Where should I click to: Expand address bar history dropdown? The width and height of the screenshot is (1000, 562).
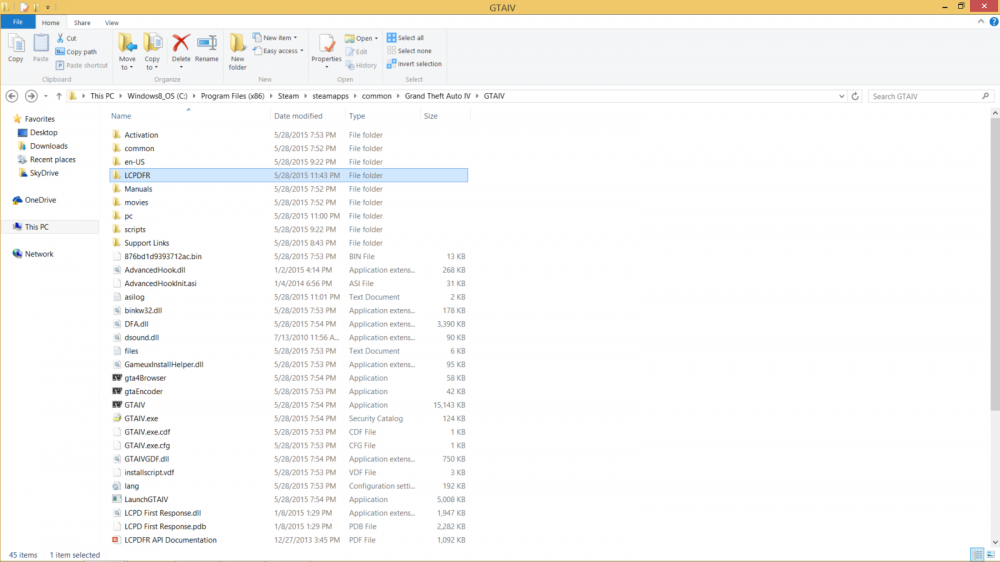(x=841, y=96)
